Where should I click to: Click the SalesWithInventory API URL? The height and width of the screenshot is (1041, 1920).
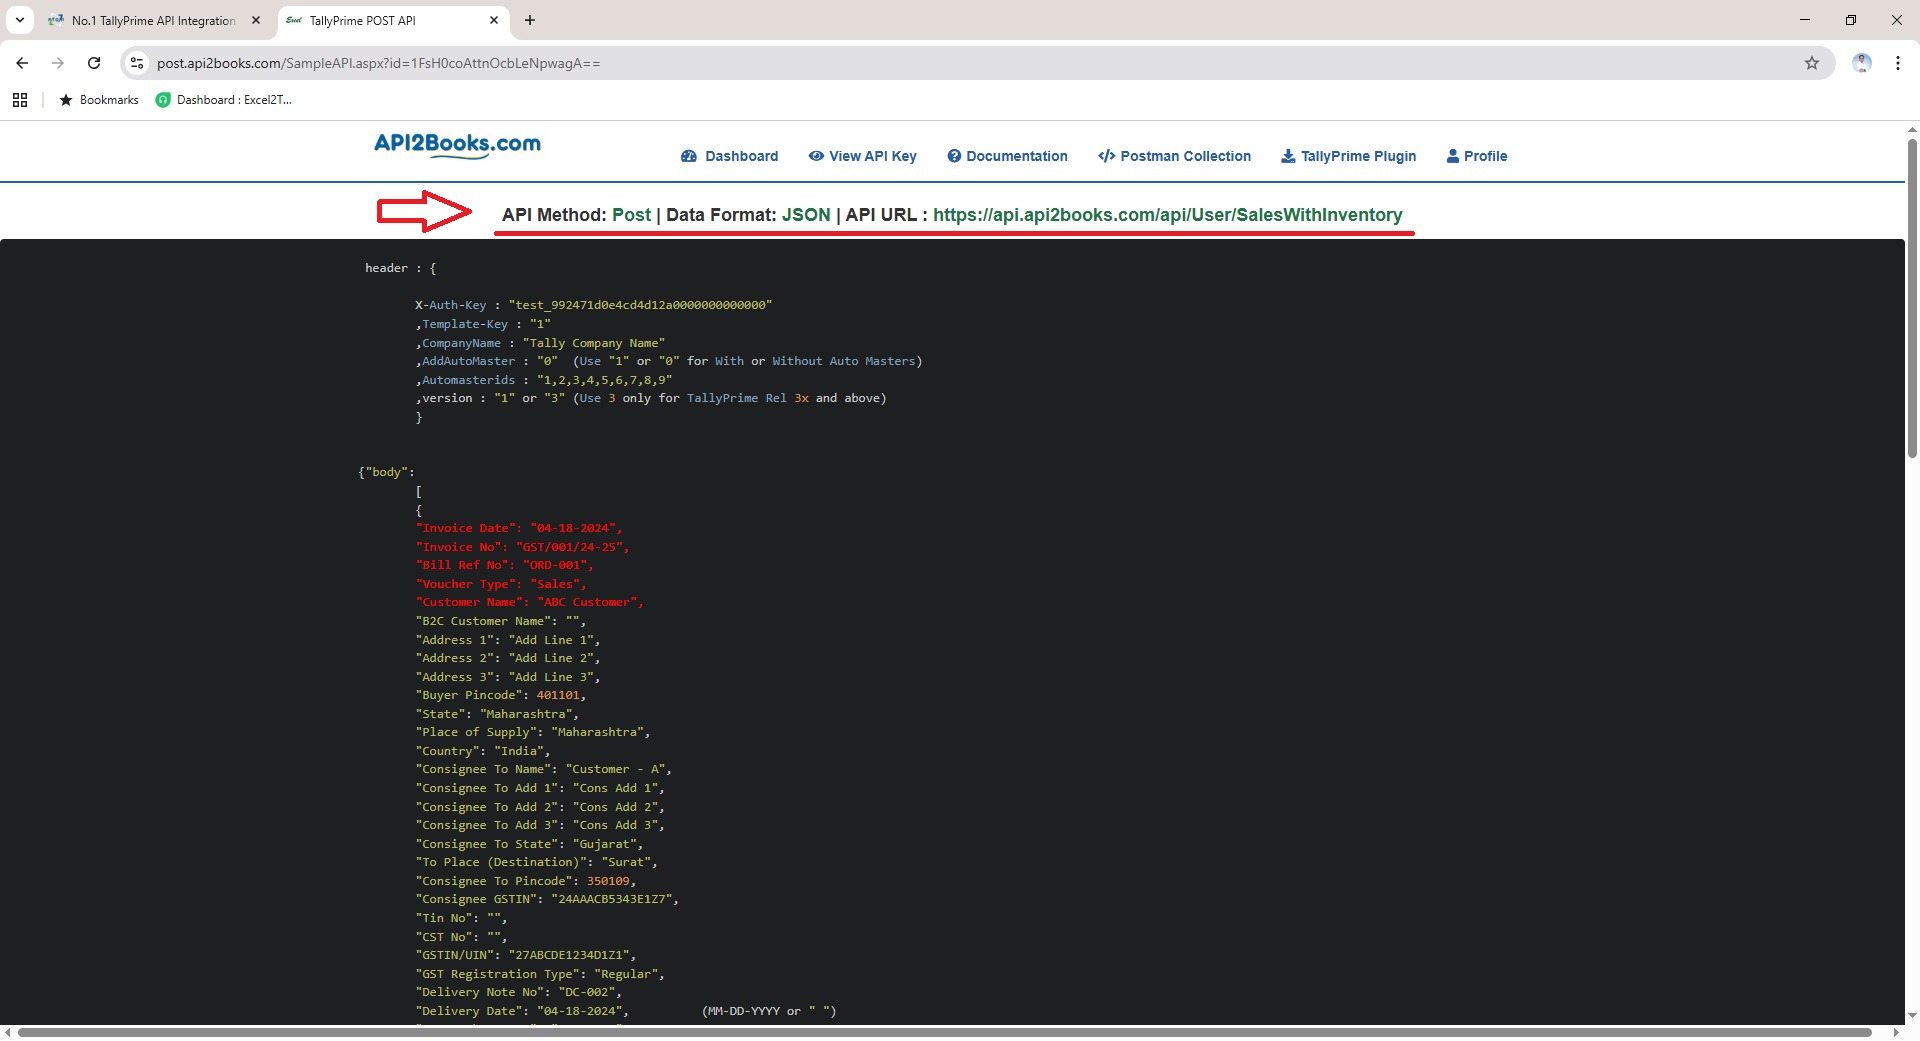[x=1167, y=215]
